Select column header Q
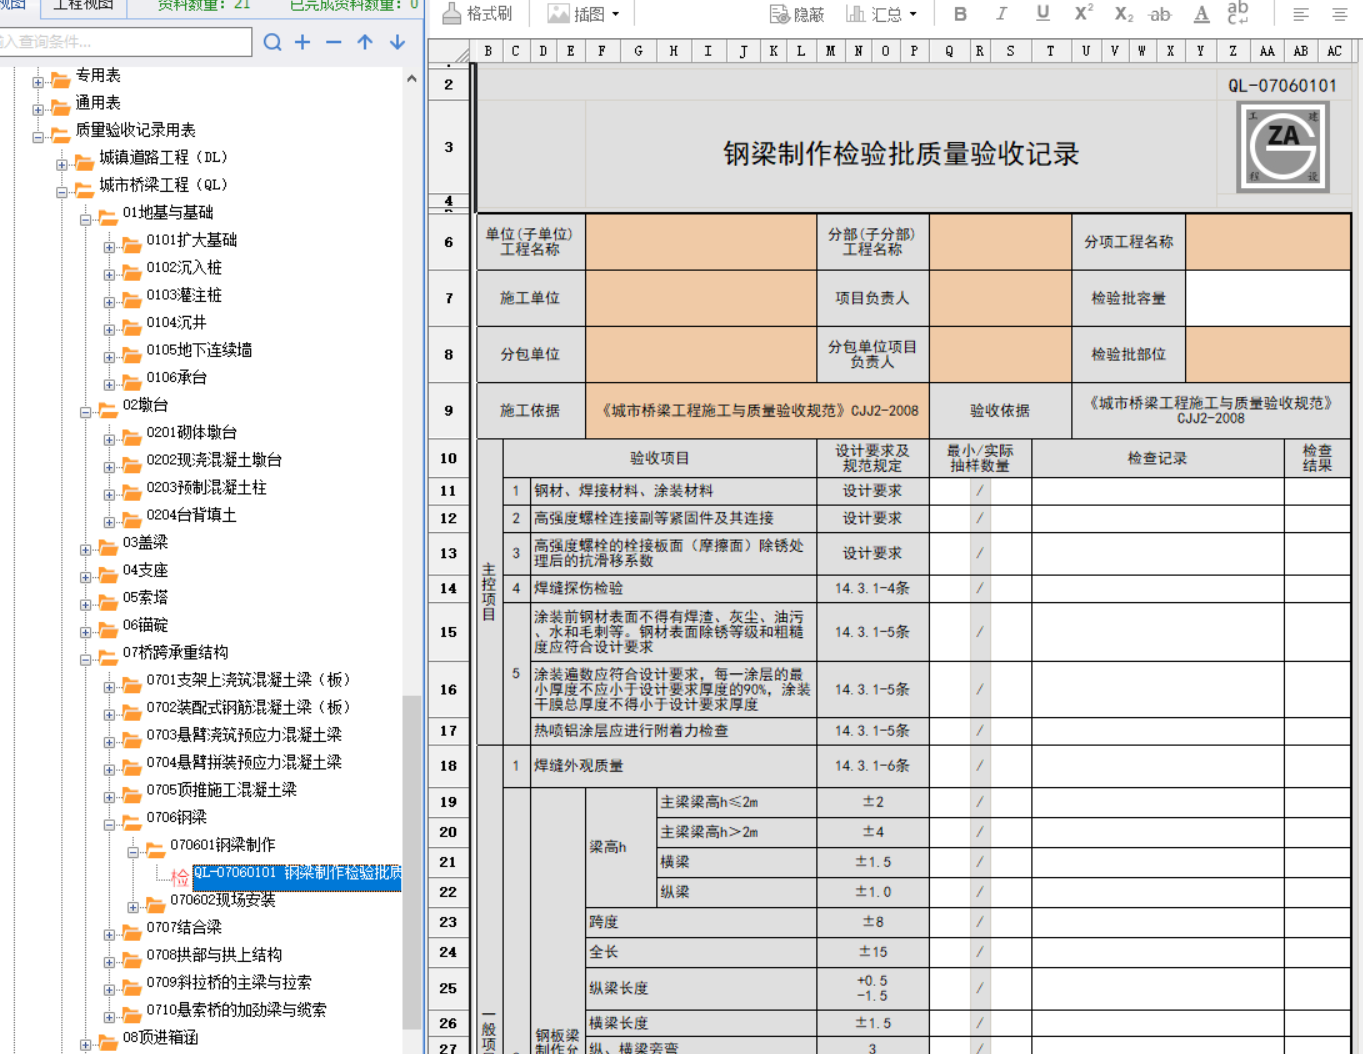This screenshot has width=1363, height=1054. pyautogui.click(x=949, y=51)
